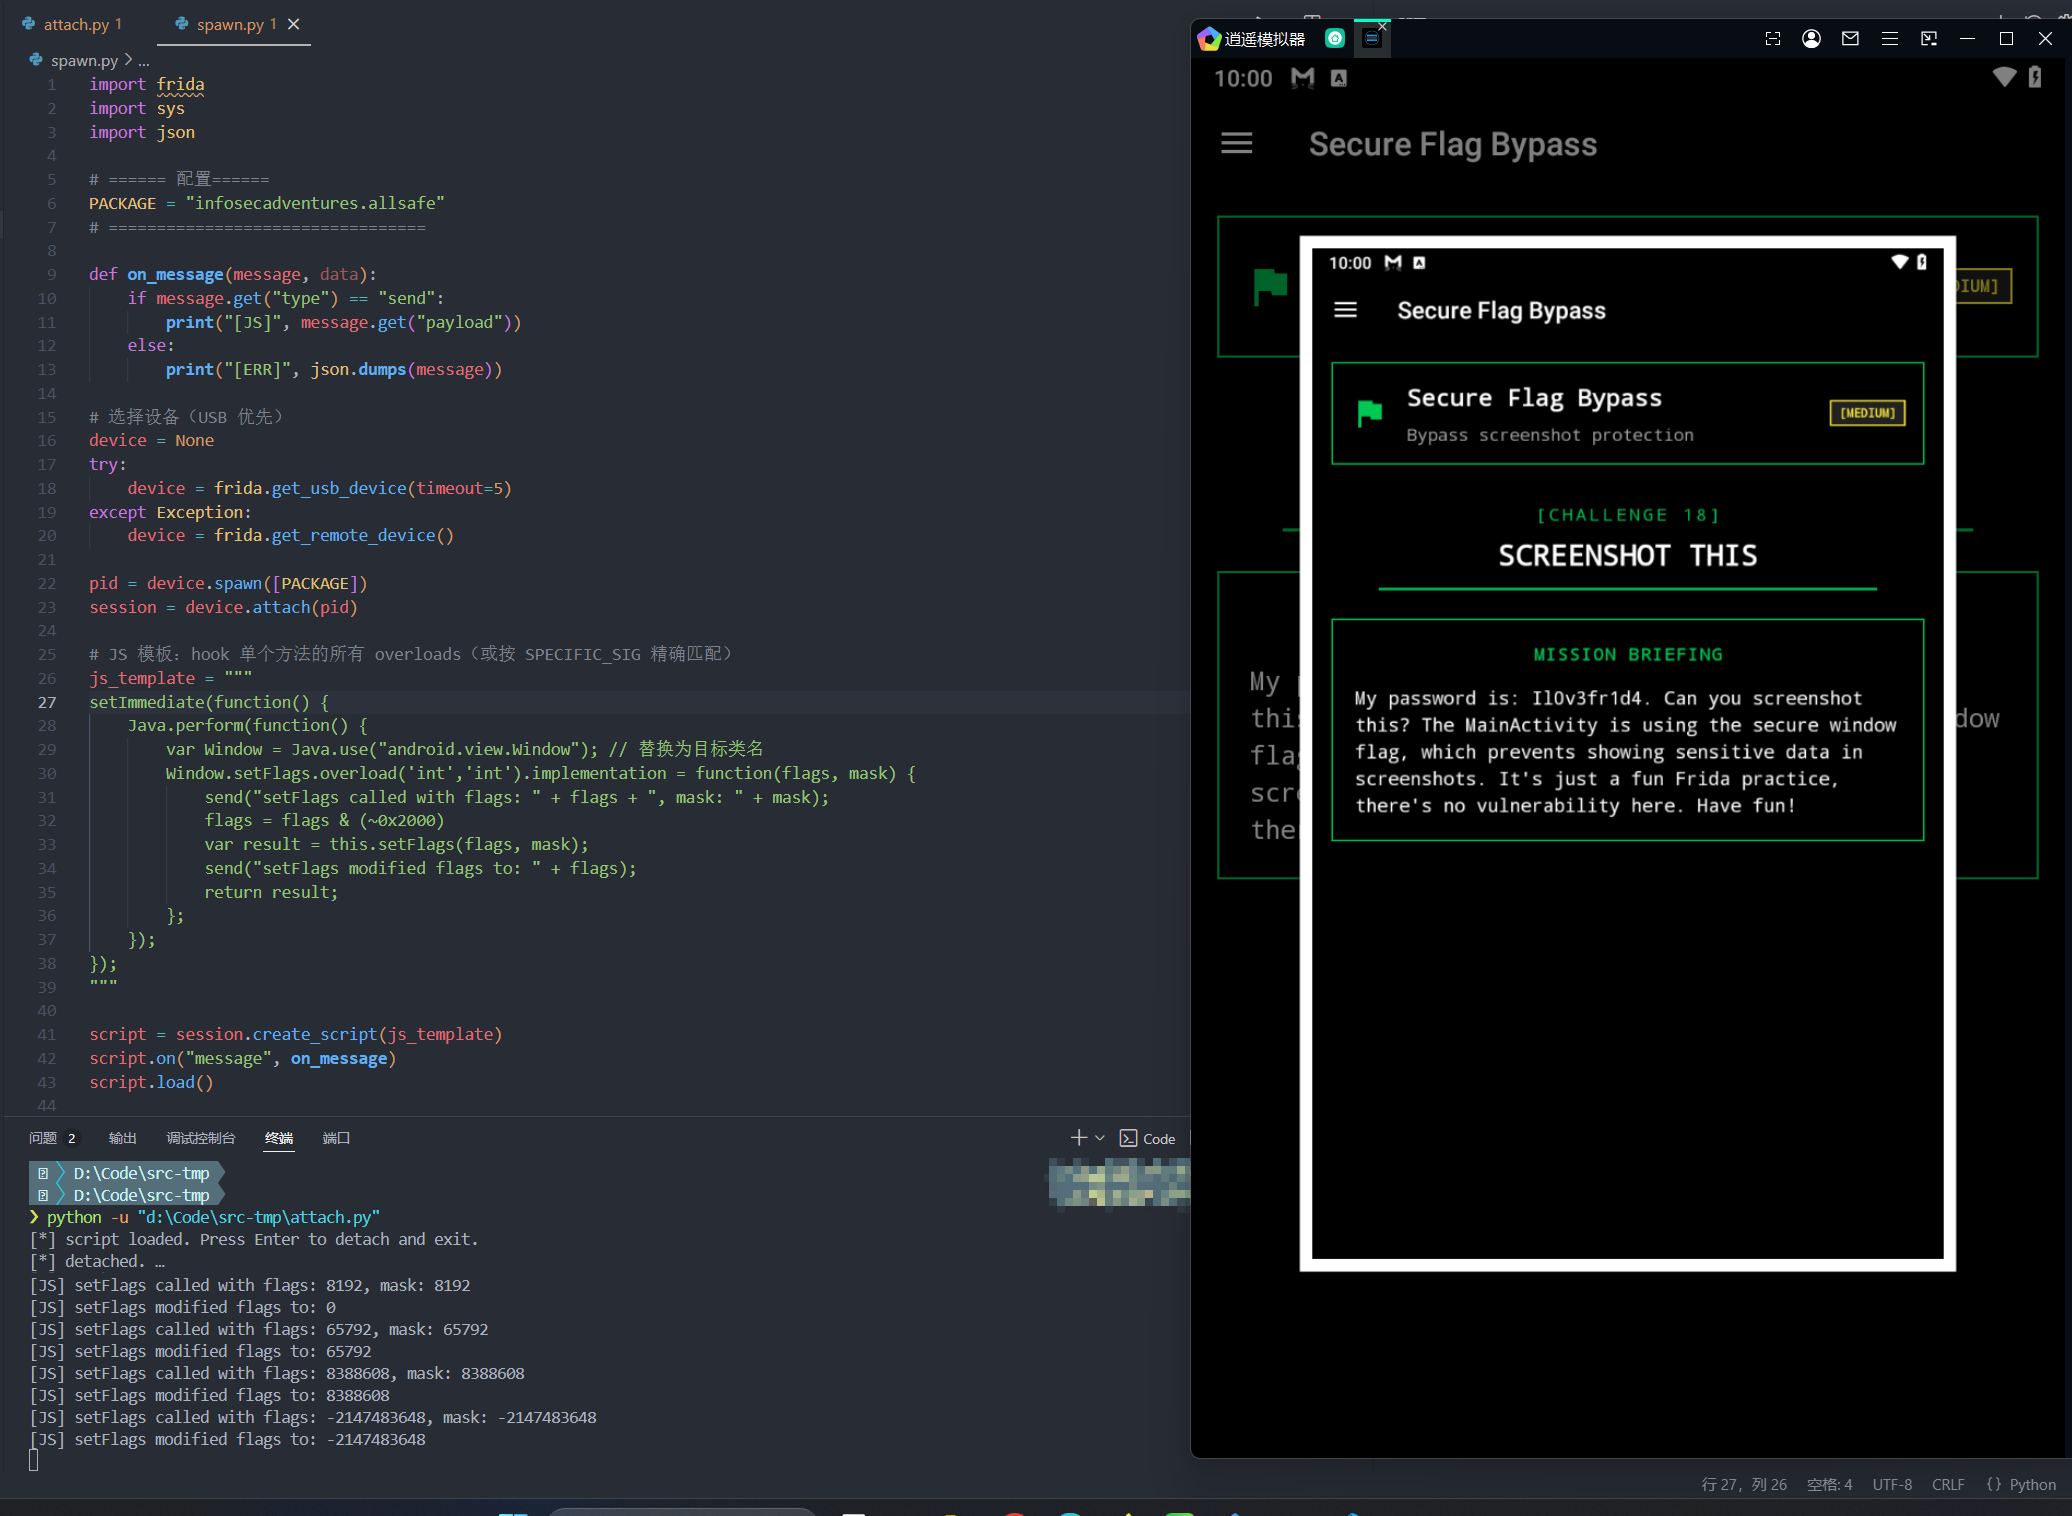Click the spawn.py breadcrumb chevron

click(x=128, y=60)
